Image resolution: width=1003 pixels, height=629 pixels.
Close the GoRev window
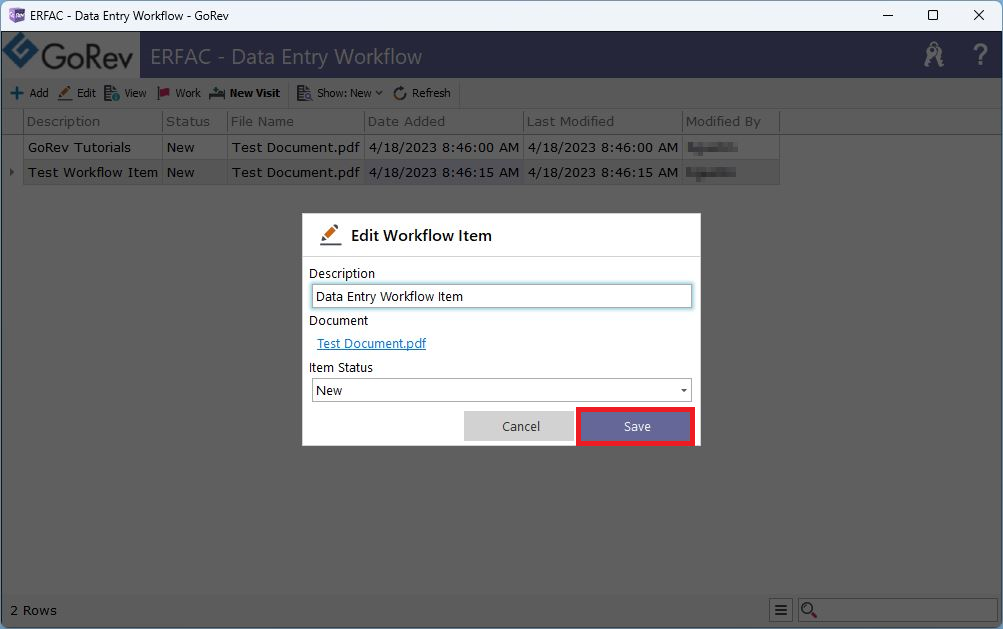click(979, 15)
